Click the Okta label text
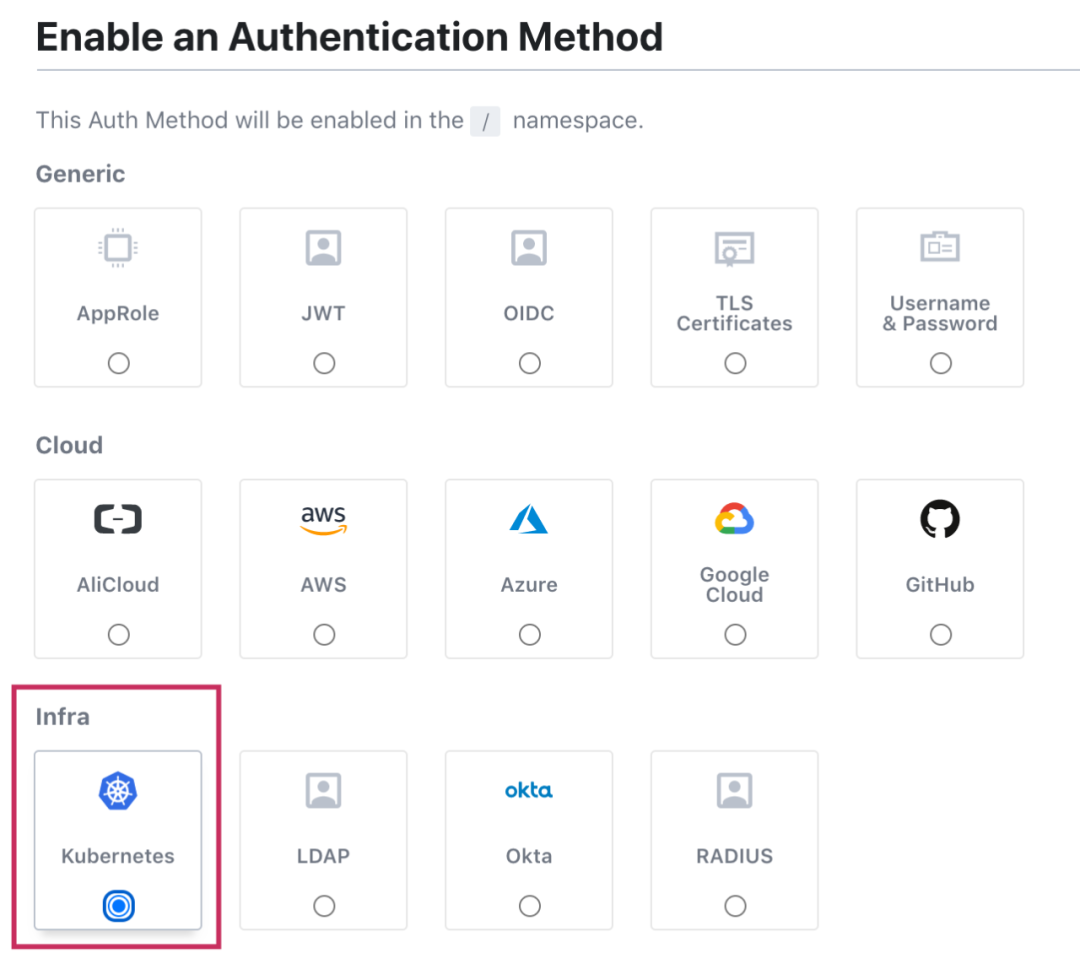 529,857
